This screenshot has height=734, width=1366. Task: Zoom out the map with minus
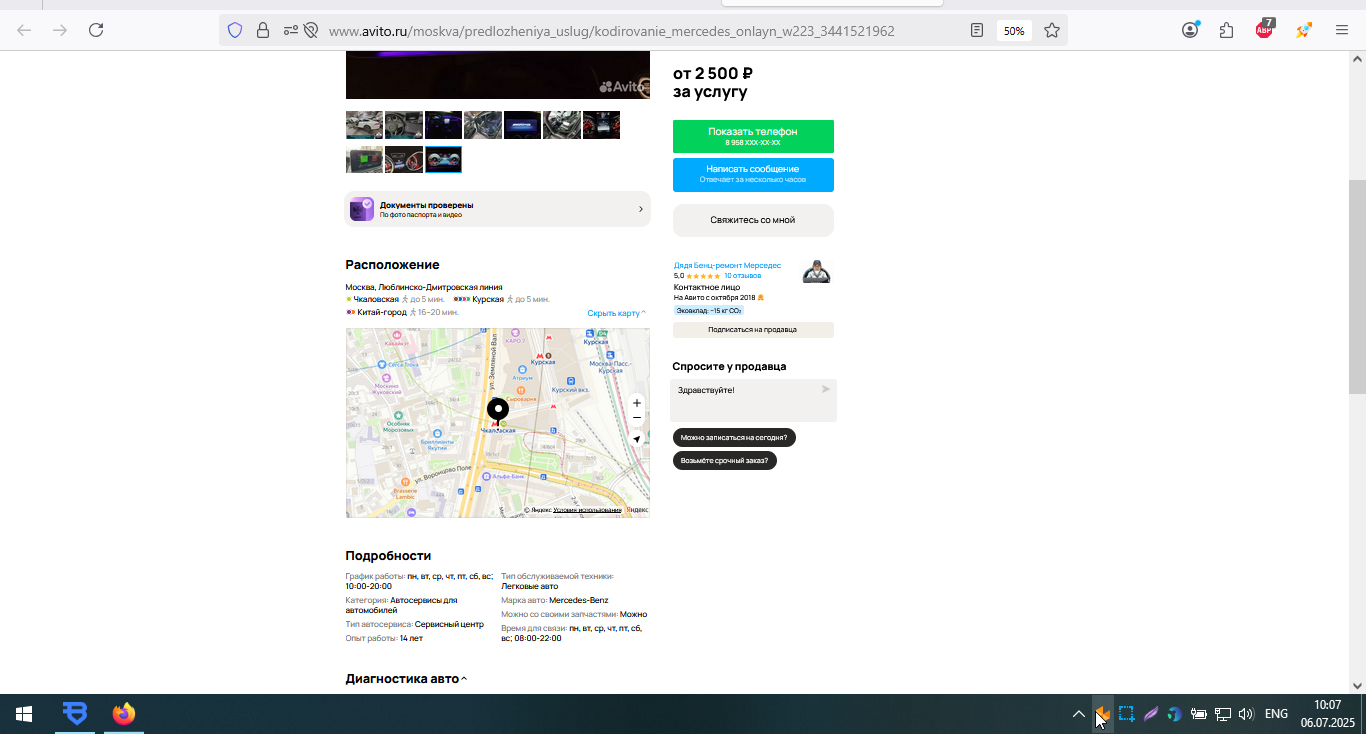point(637,418)
